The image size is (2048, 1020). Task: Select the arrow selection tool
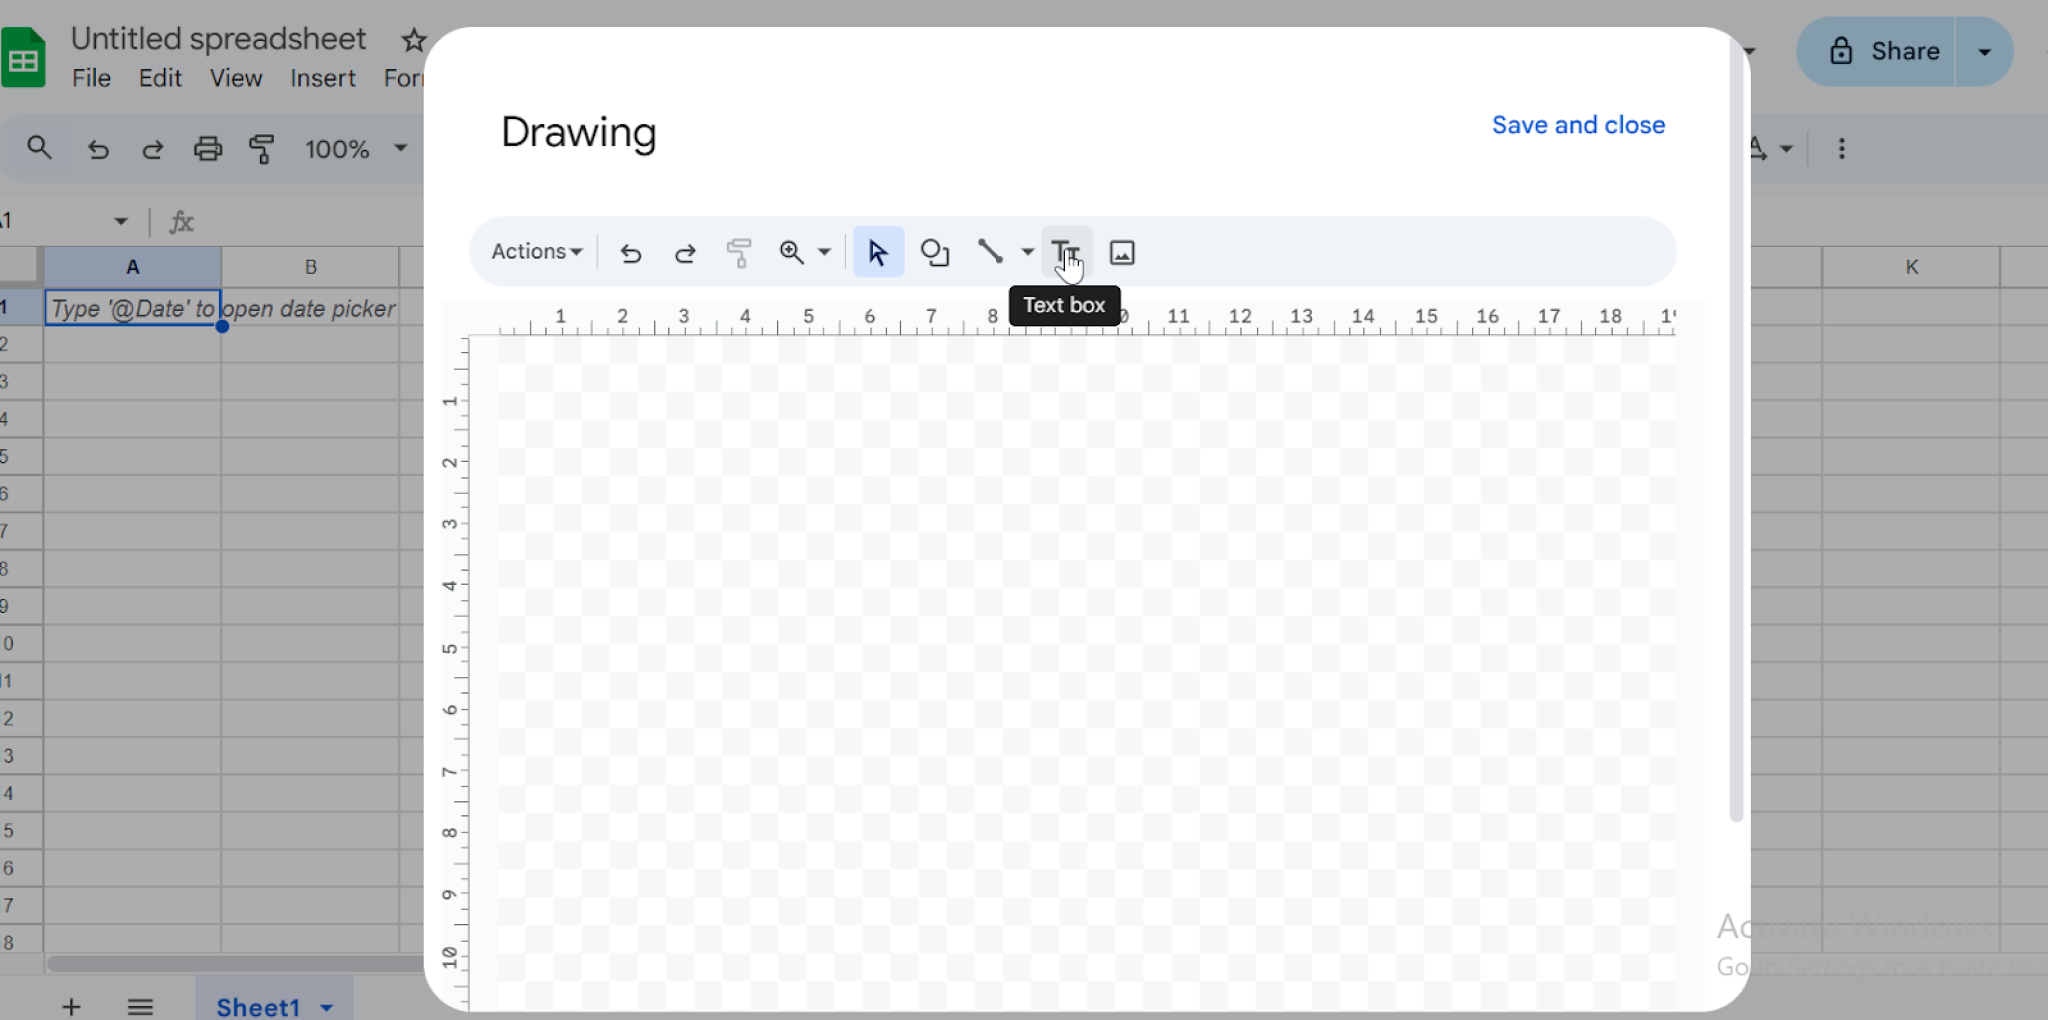[876, 252]
